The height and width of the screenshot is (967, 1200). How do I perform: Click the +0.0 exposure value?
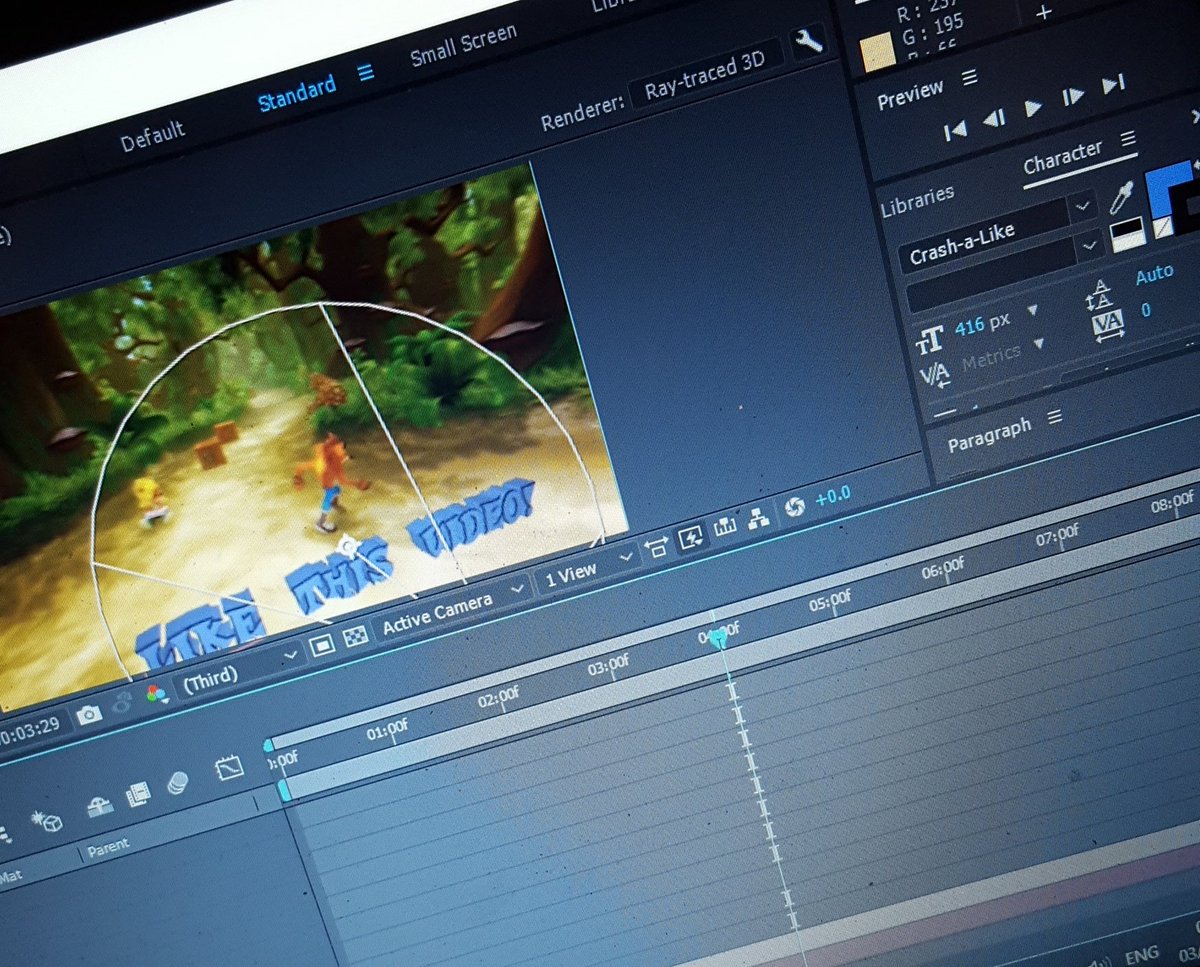pos(833,495)
